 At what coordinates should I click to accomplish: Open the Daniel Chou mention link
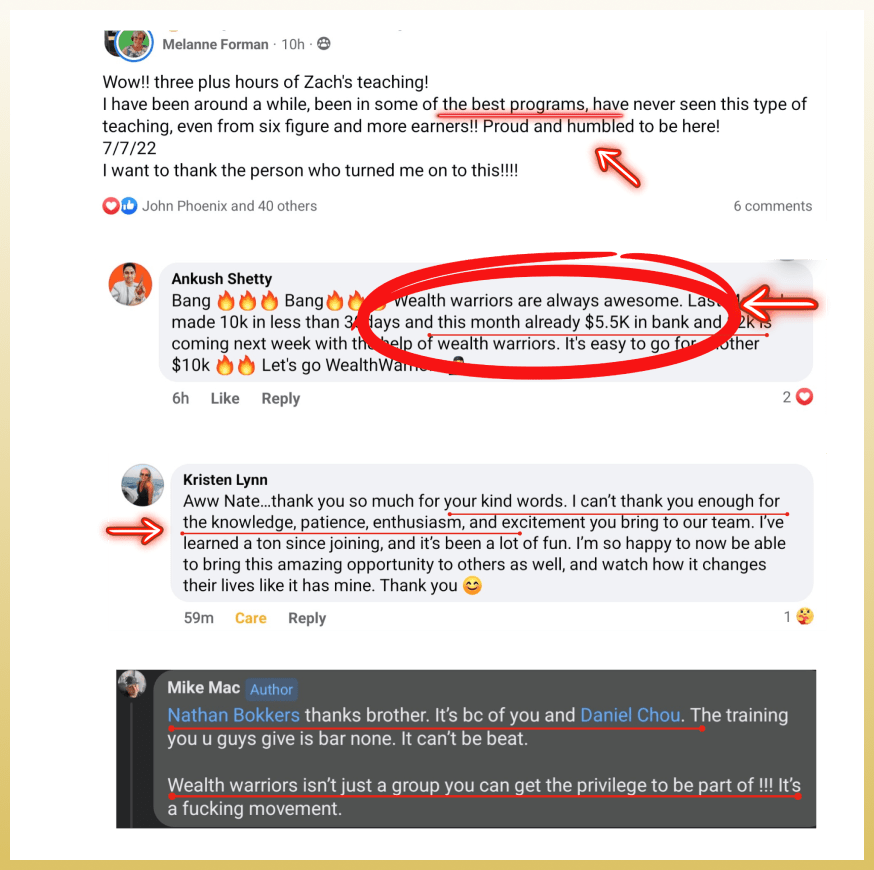coord(630,715)
